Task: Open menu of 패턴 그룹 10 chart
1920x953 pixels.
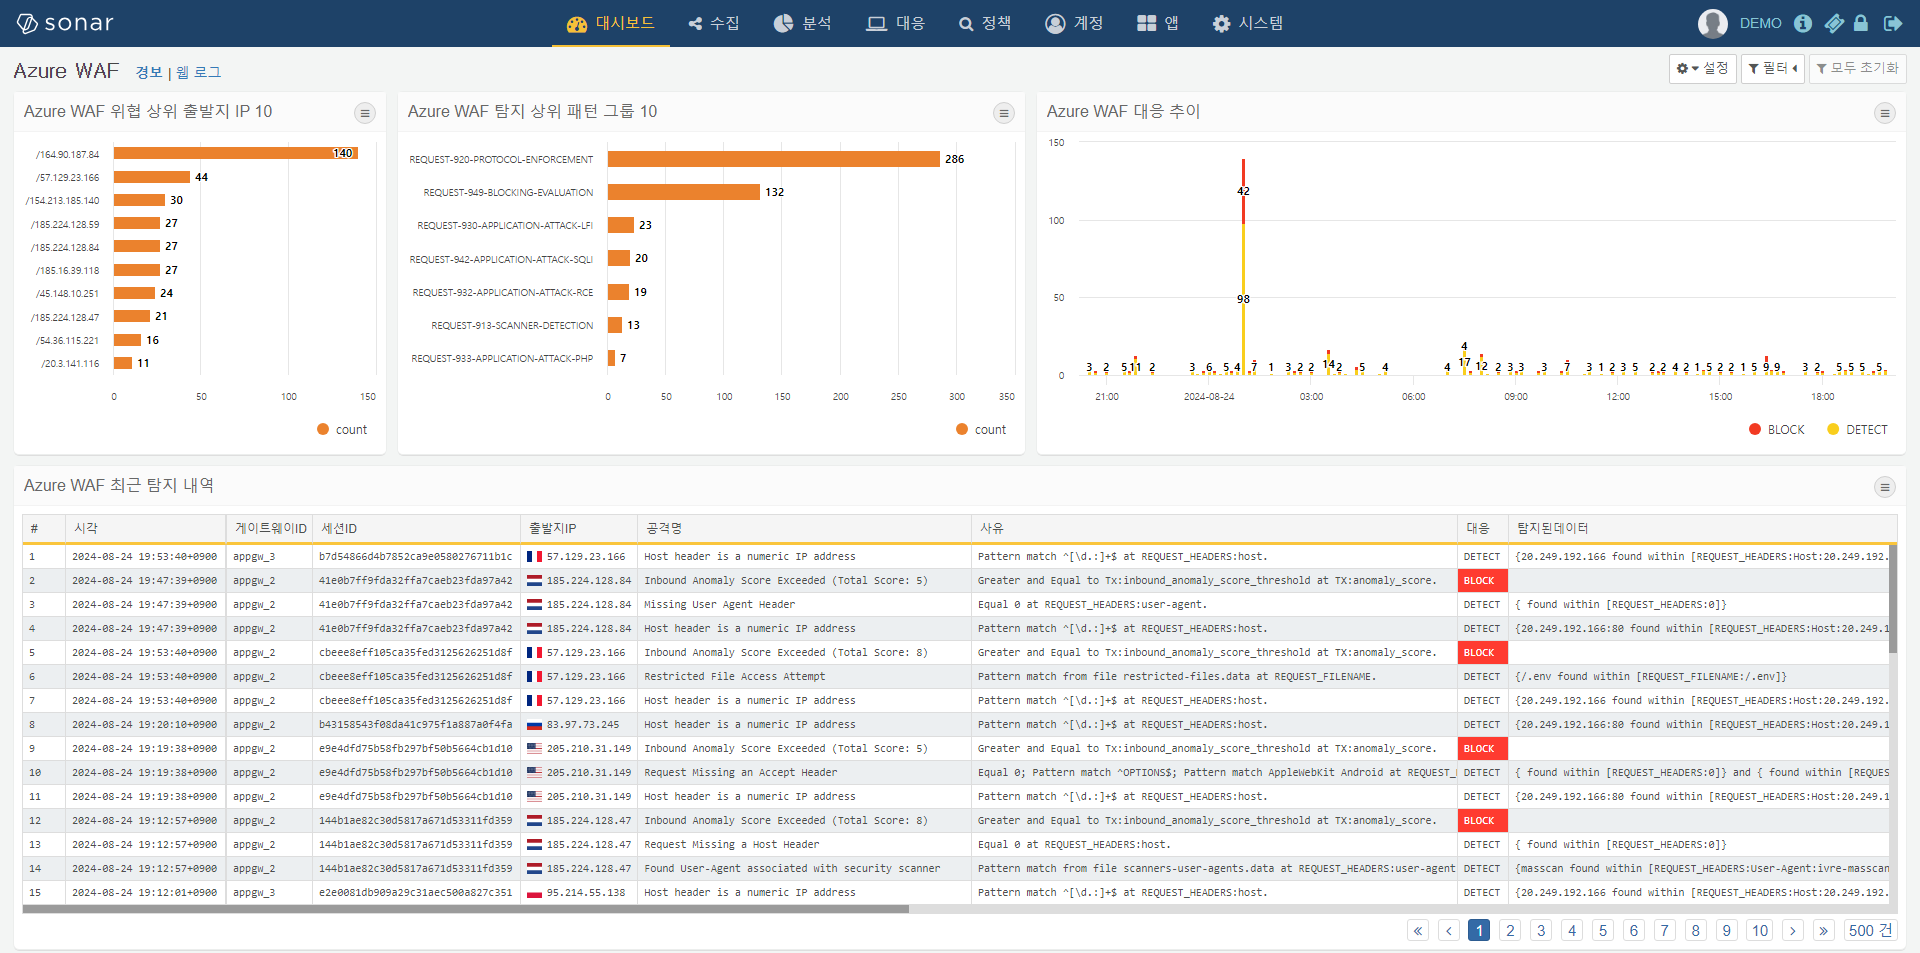Action: (1004, 113)
